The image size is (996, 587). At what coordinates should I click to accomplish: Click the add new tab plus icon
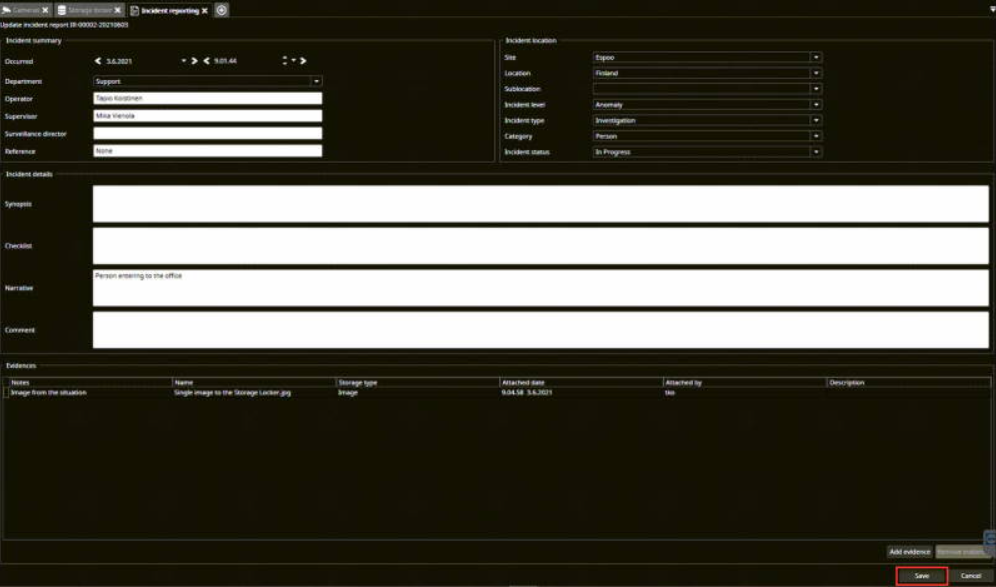pos(221,10)
